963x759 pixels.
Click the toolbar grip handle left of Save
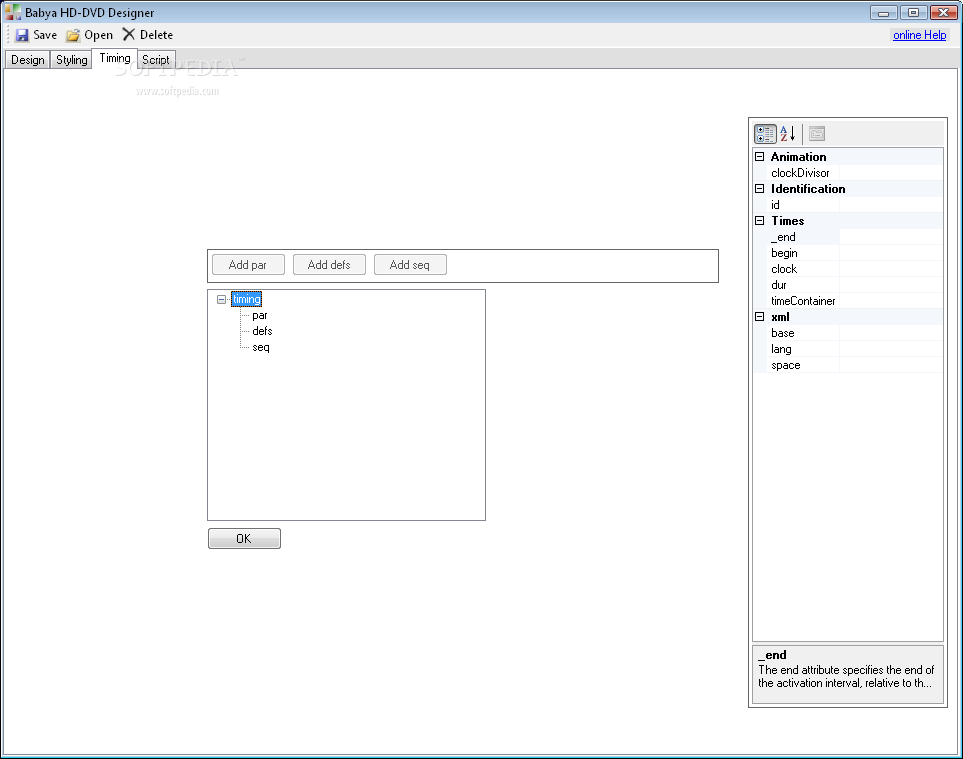click(9, 35)
